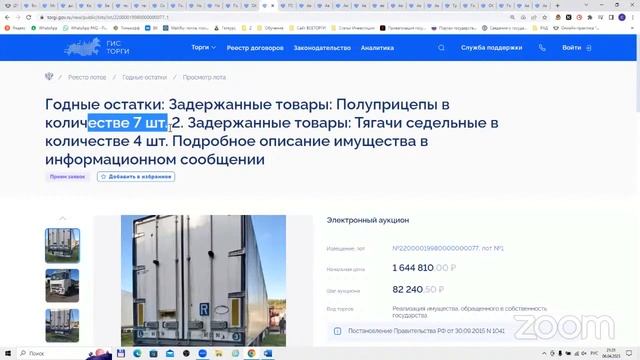640x360 pixels.
Task: Click the info icon beside Постановление
Action: (x=337, y=331)
